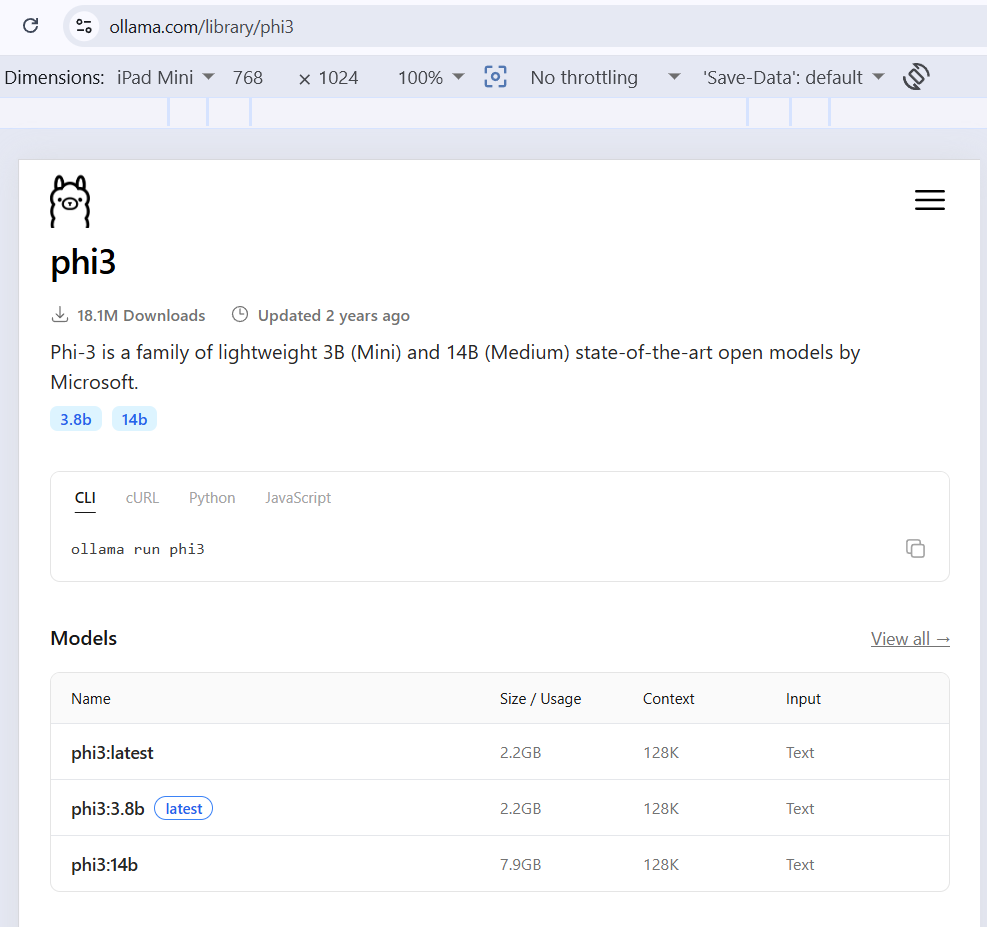Click the Text input value in phi3:latest row
The height and width of the screenshot is (927, 987).
click(800, 753)
